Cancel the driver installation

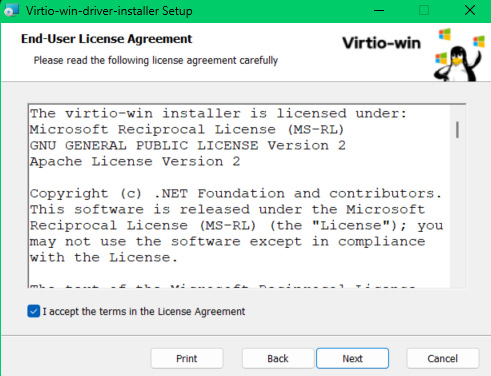443,358
